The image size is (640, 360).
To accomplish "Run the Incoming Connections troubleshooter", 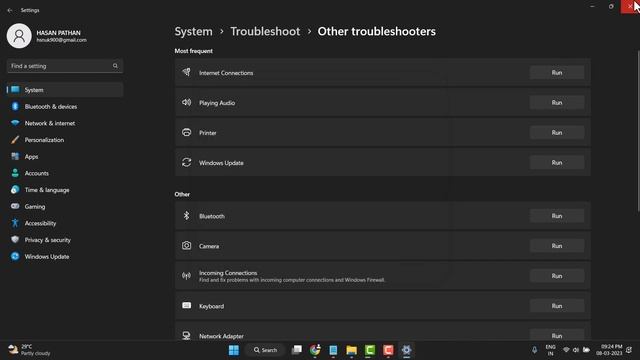I will pos(557,276).
